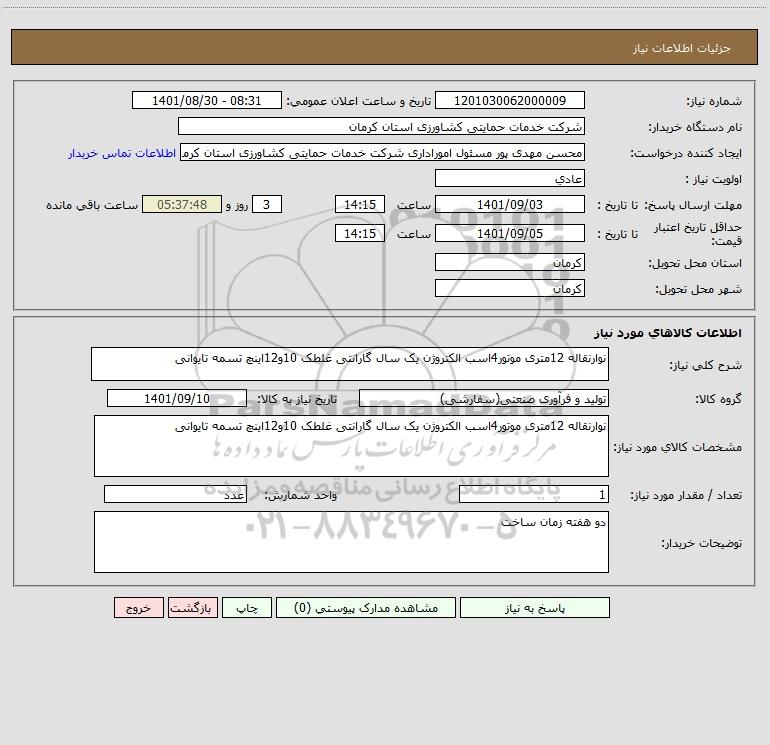Open the اطلاعات تماس خریدار link

[122, 153]
